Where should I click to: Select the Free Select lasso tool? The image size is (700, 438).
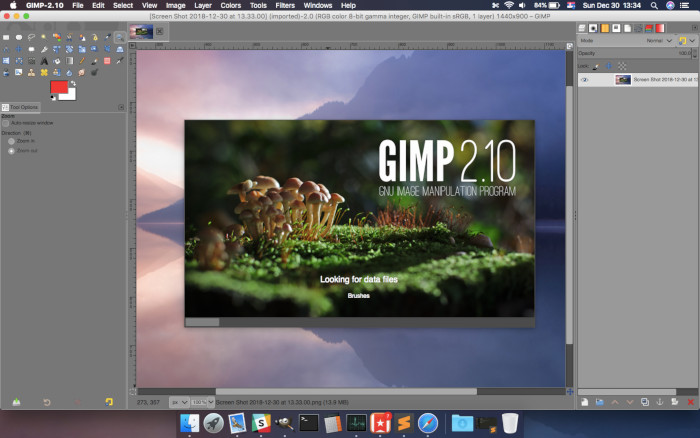coord(31,38)
